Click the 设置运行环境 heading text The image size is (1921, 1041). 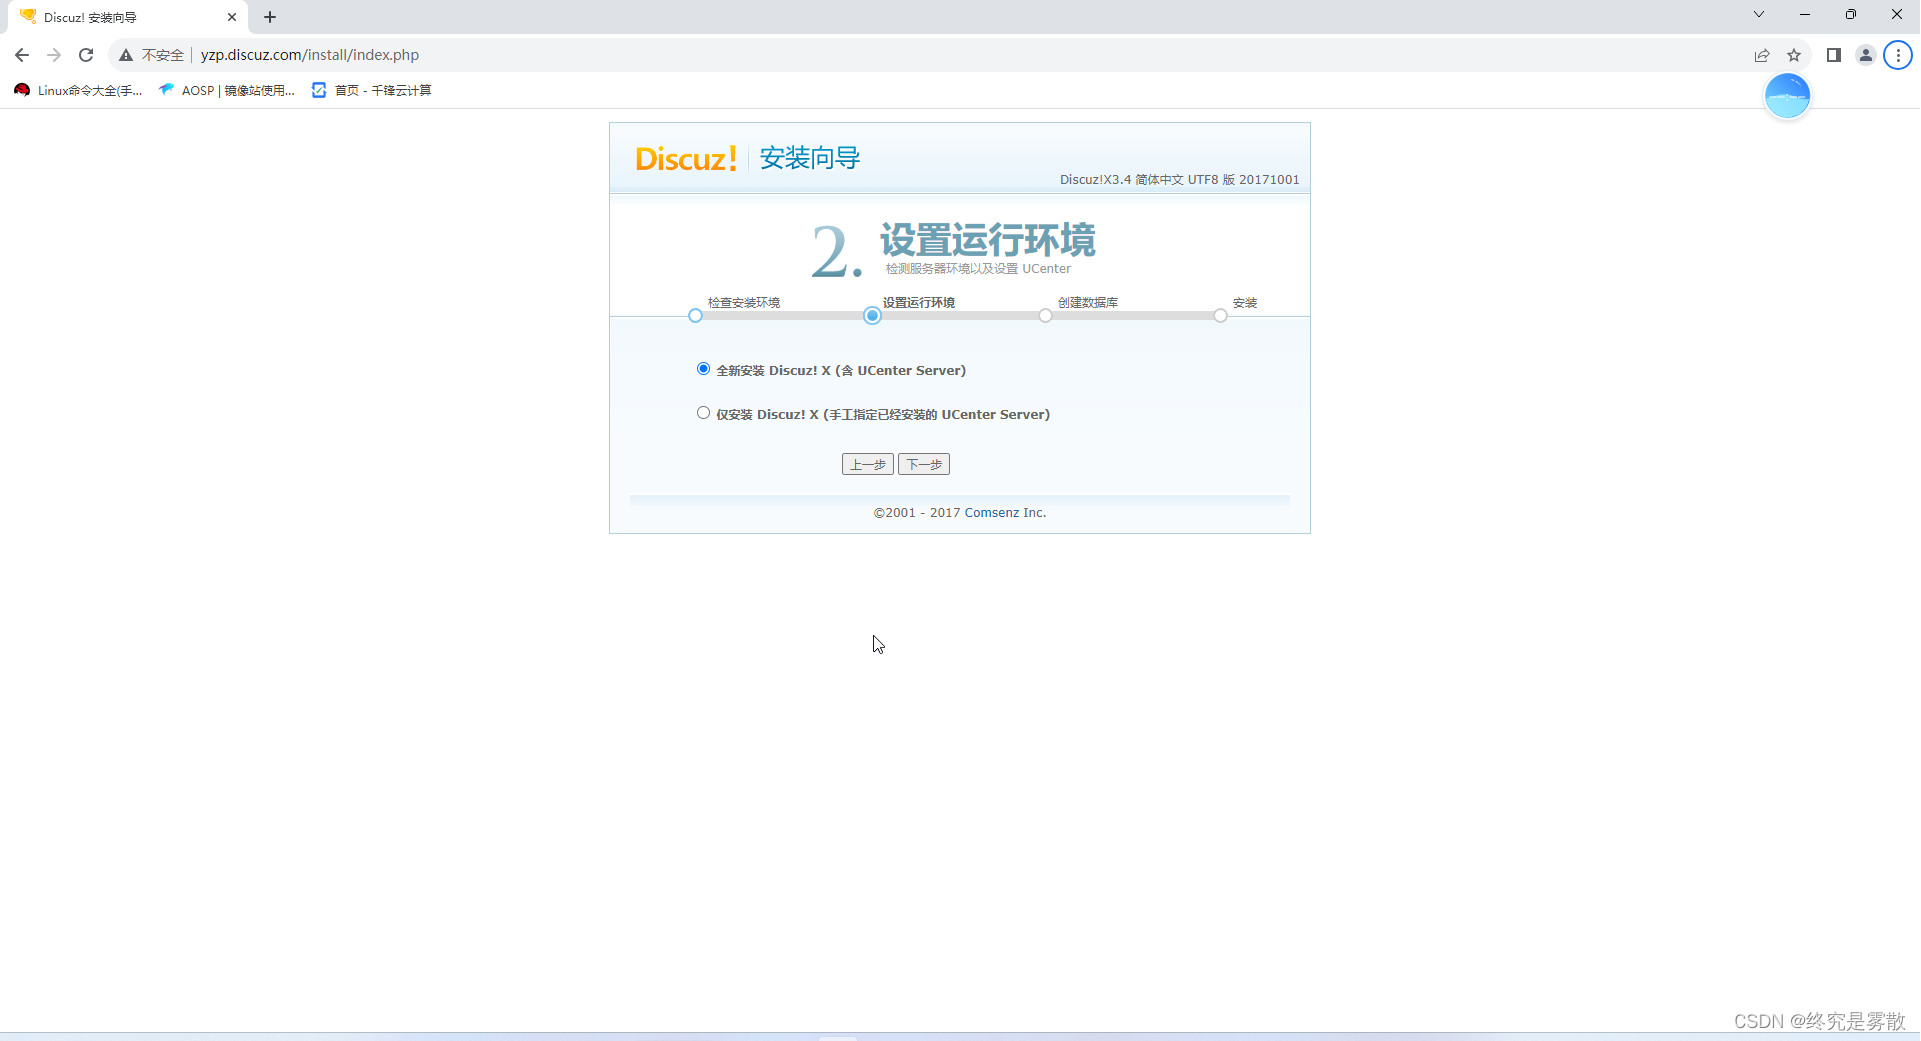pos(988,240)
